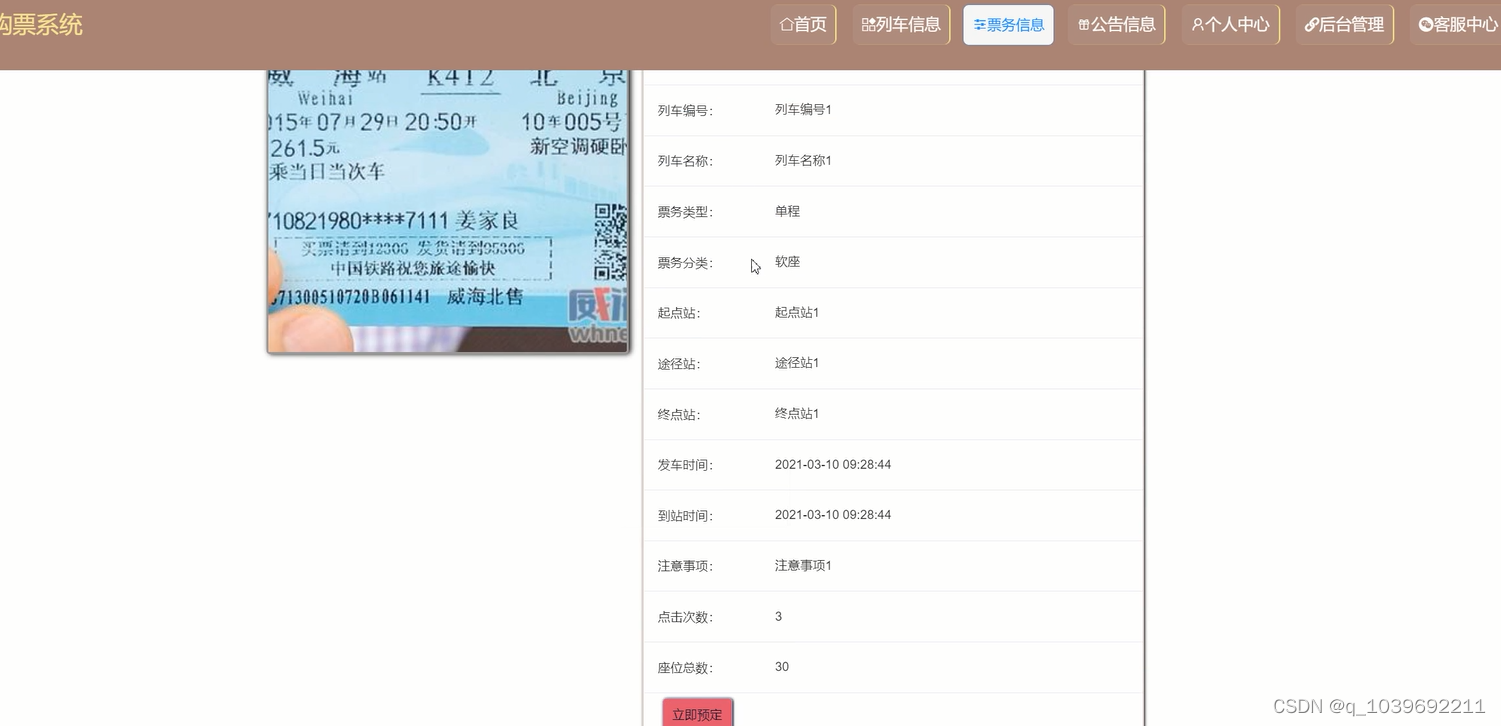Click the 途径站: label
The height and width of the screenshot is (726, 1501).
pos(679,364)
